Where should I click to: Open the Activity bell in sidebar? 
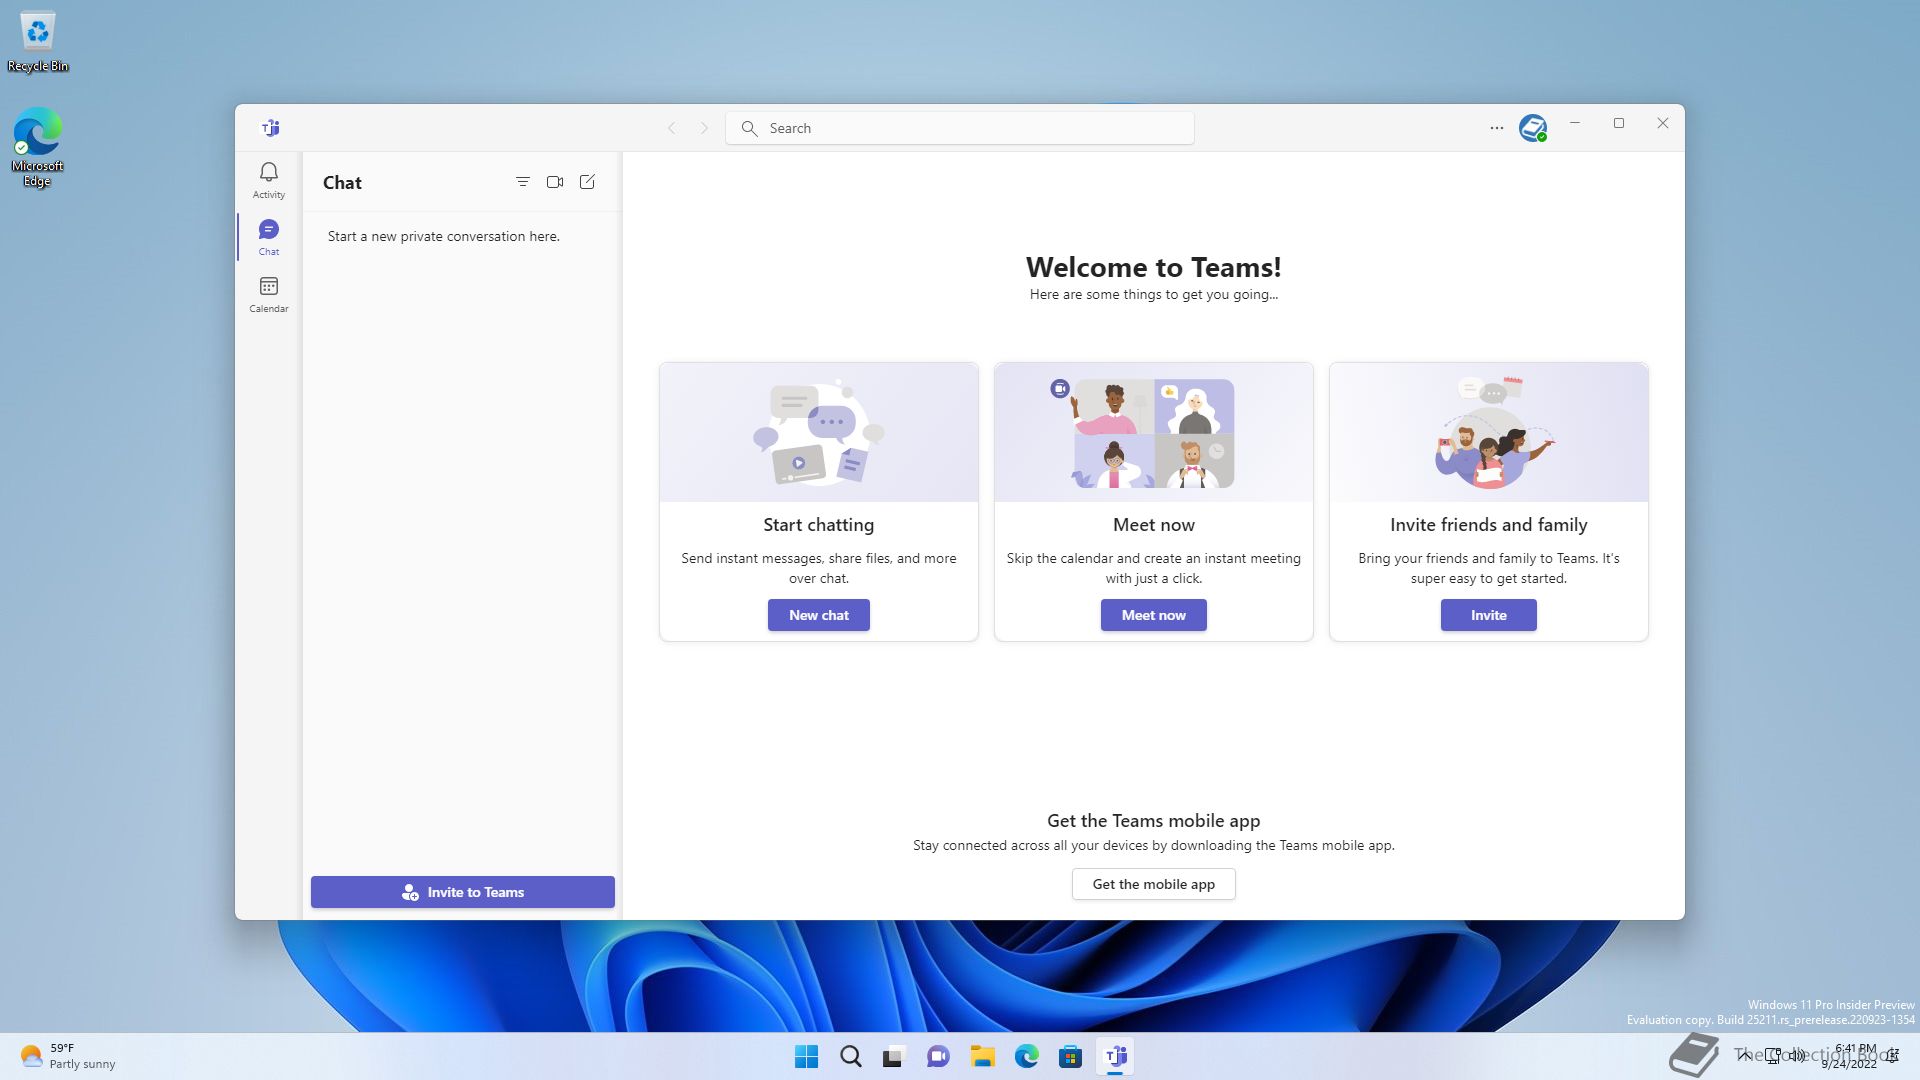click(268, 180)
